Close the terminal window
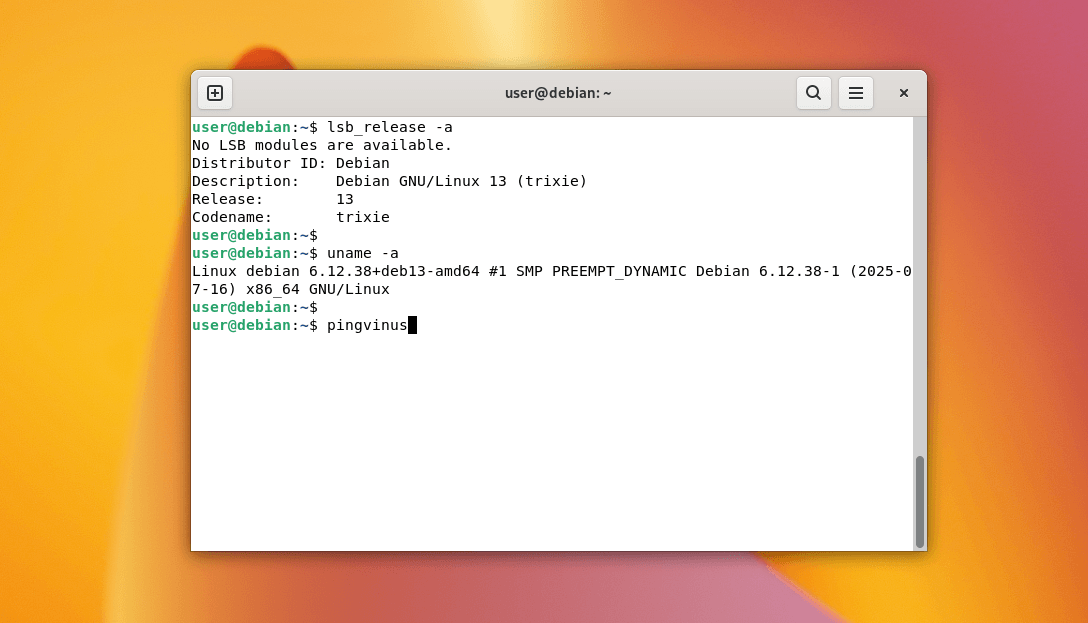Image resolution: width=1088 pixels, height=623 pixels. [903, 93]
